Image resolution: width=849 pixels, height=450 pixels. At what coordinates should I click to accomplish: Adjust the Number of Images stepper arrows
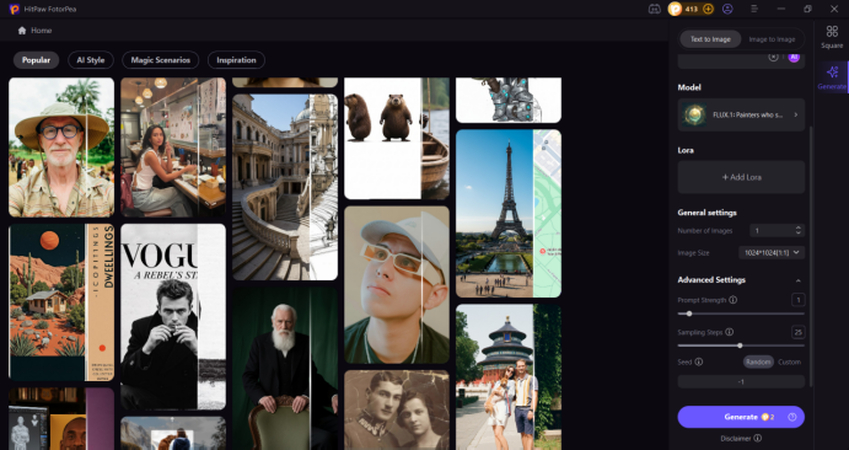coord(798,231)
